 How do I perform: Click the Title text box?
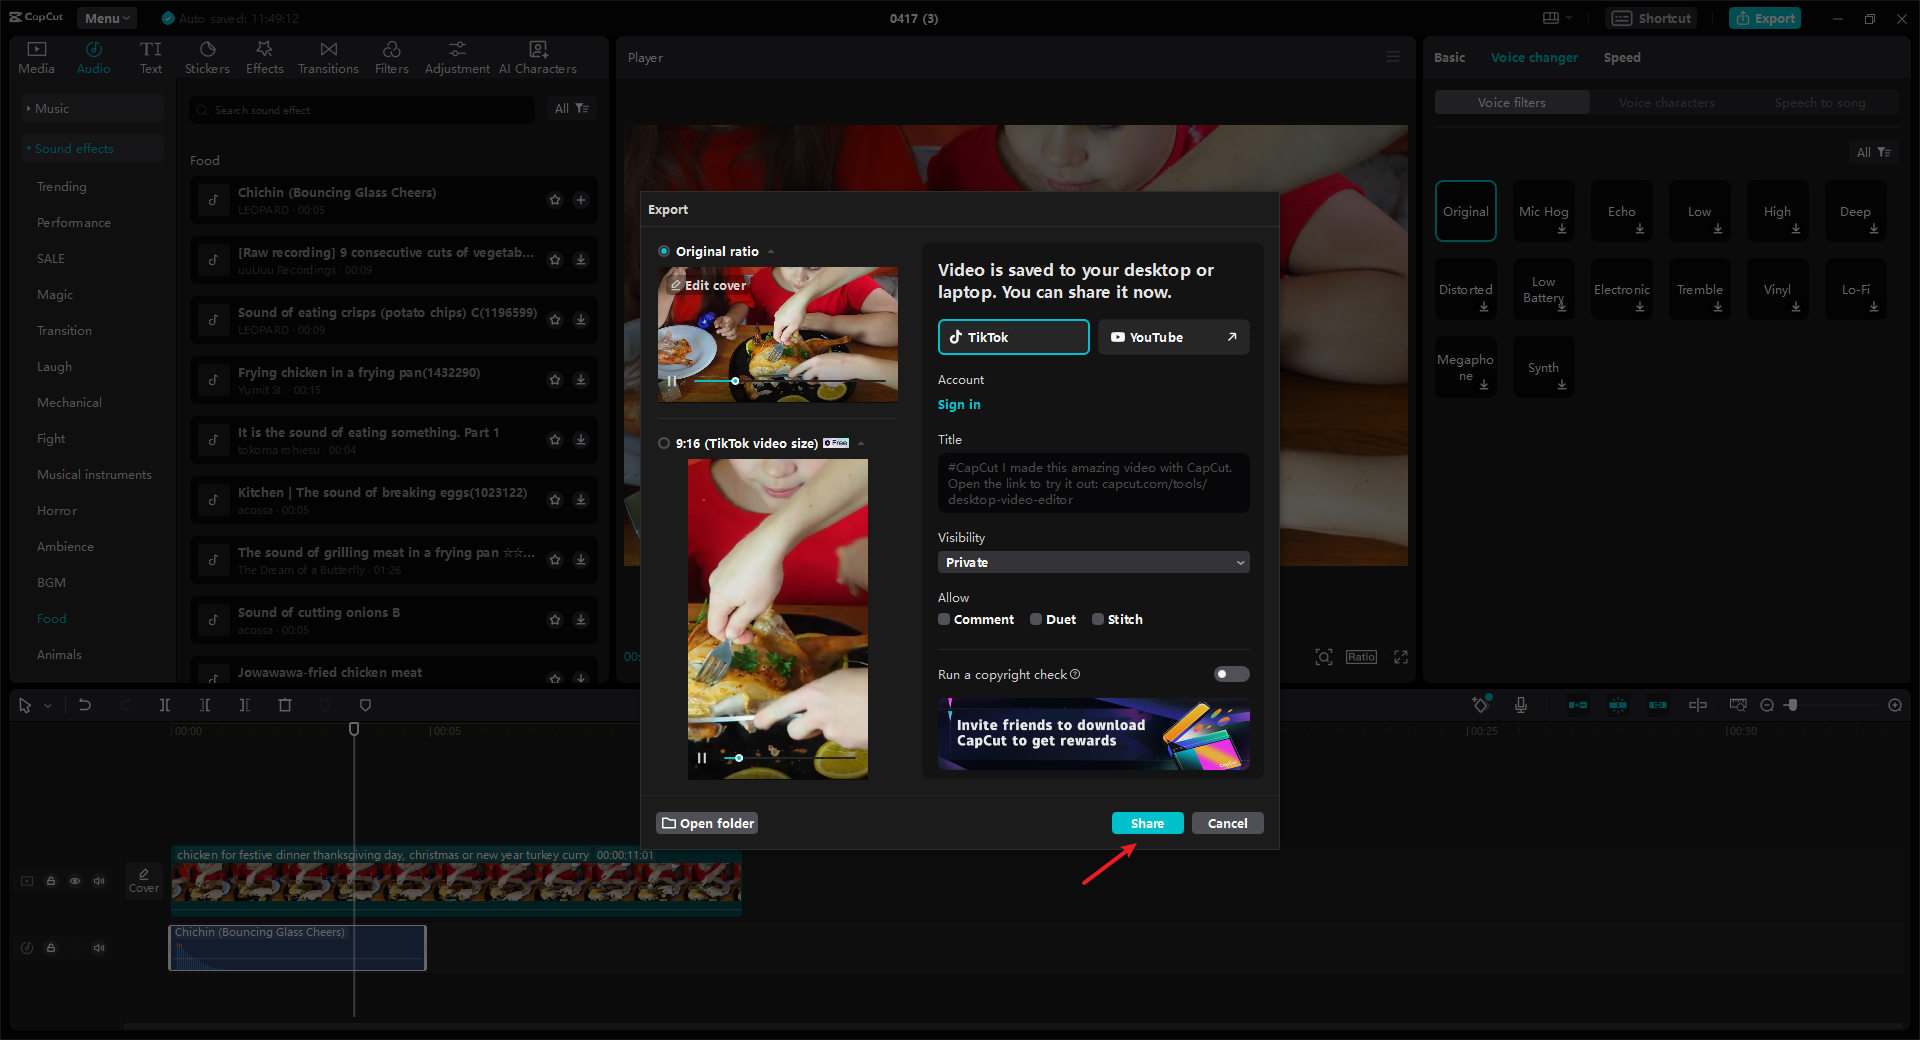[x=1093, y=483]
